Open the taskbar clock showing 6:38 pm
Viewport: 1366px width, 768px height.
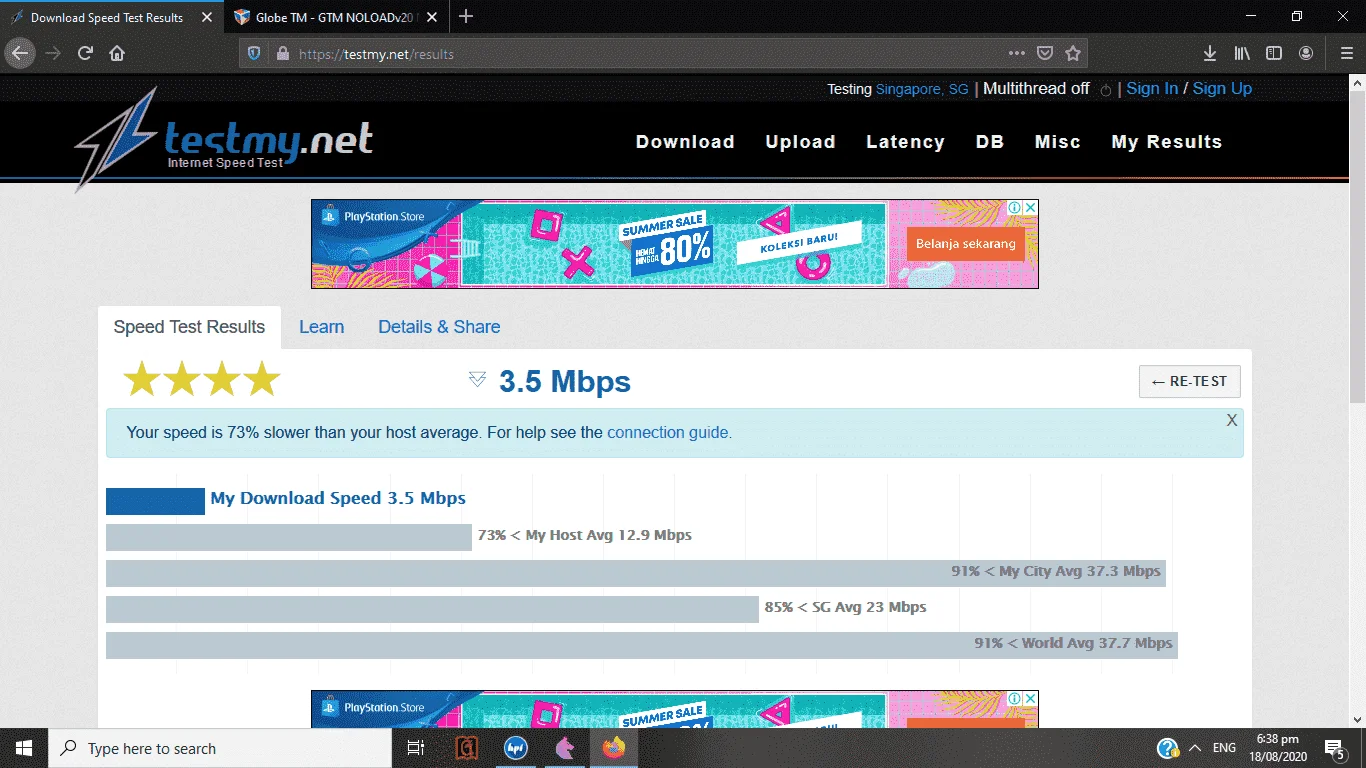click(1277, 748)
